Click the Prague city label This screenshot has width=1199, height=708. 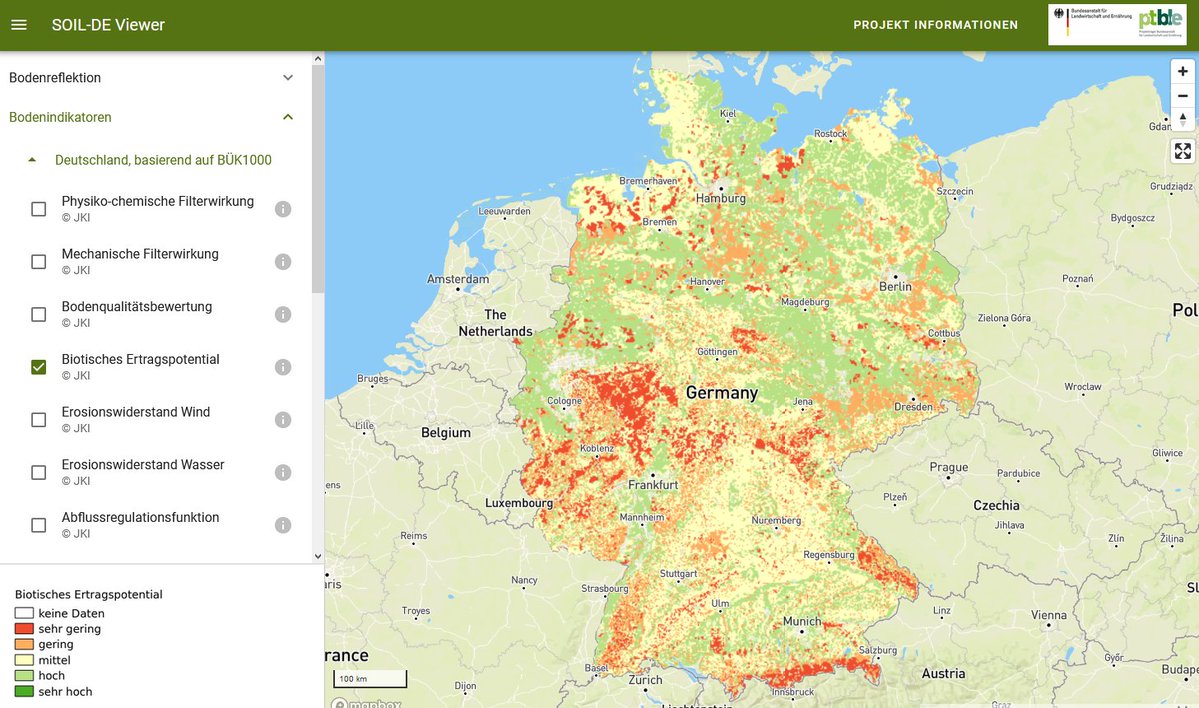pyautogui.click(x=949, y=467)
